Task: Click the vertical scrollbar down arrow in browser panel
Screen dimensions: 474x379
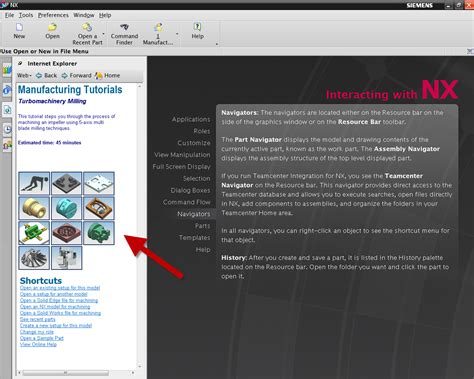Action: [x=140, y=366]
